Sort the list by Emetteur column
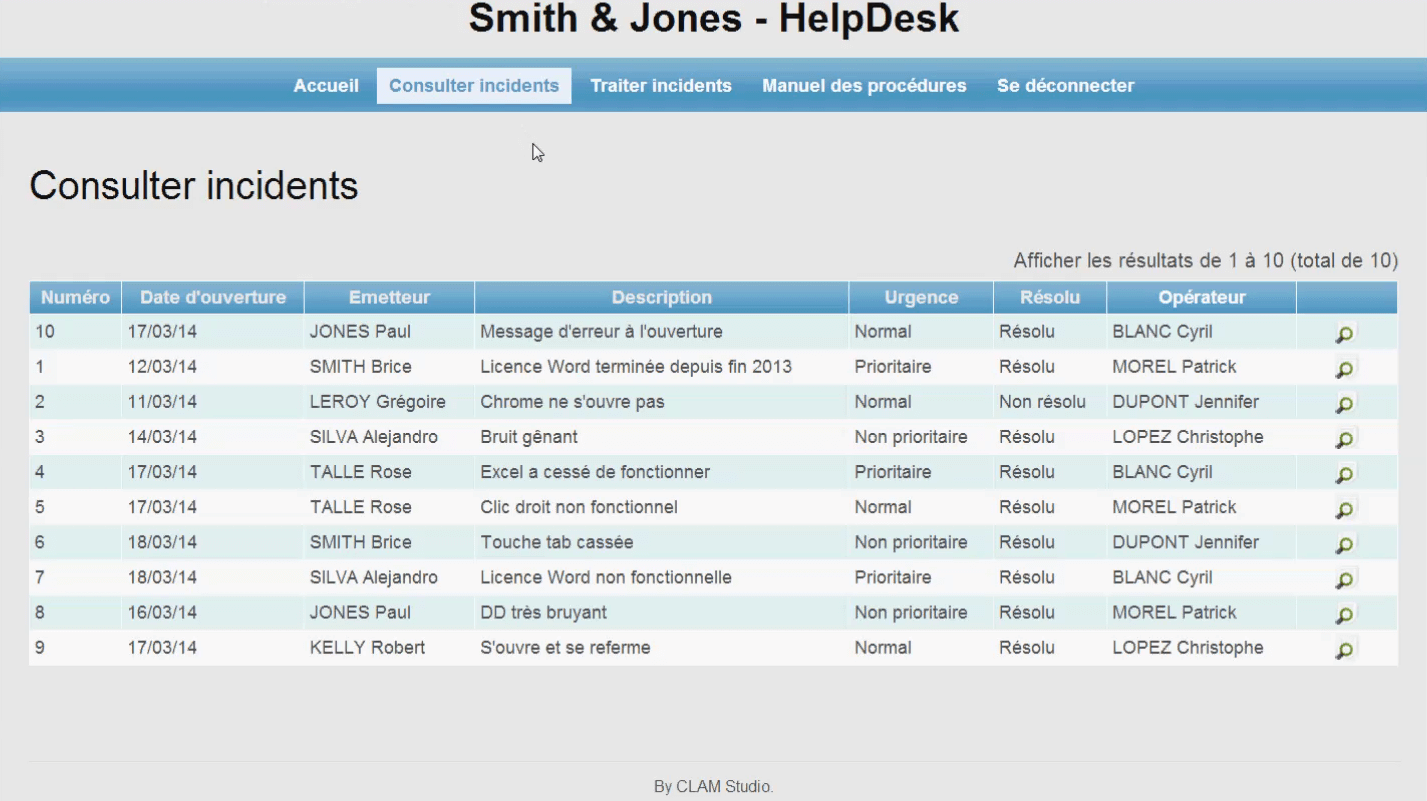 click(x=388, y=297)
